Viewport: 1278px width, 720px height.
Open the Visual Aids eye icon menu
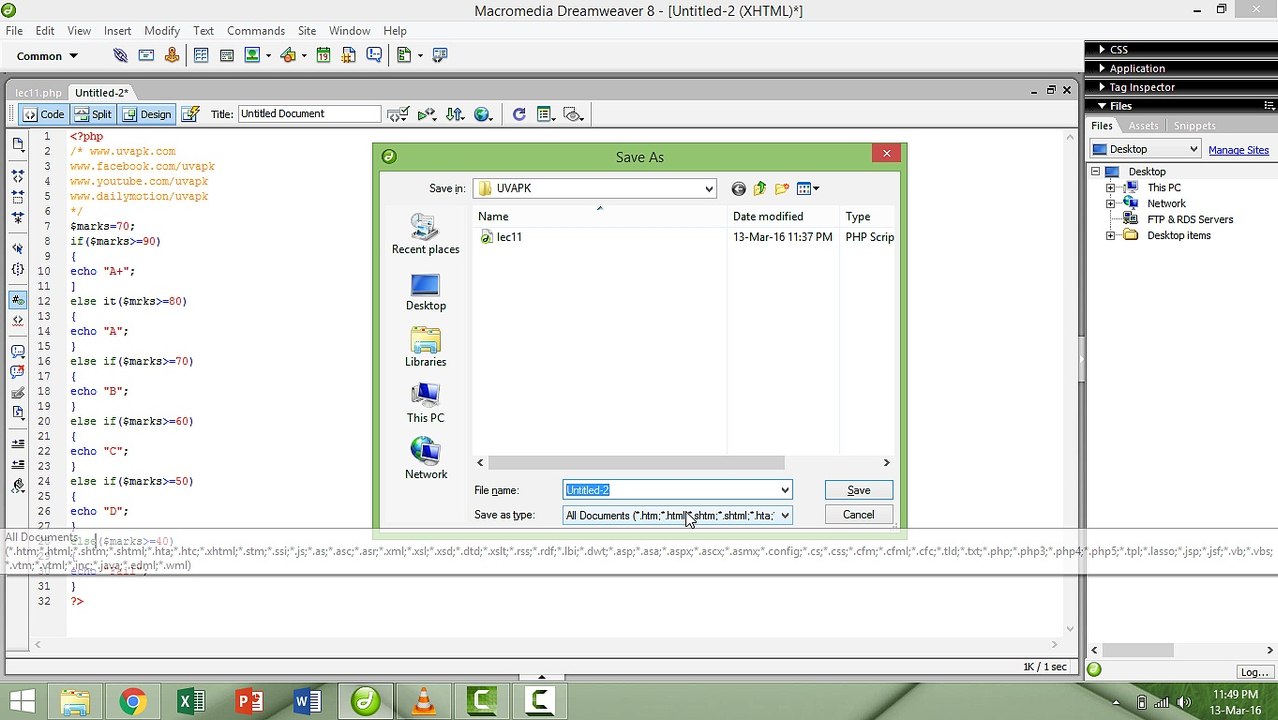573,114
